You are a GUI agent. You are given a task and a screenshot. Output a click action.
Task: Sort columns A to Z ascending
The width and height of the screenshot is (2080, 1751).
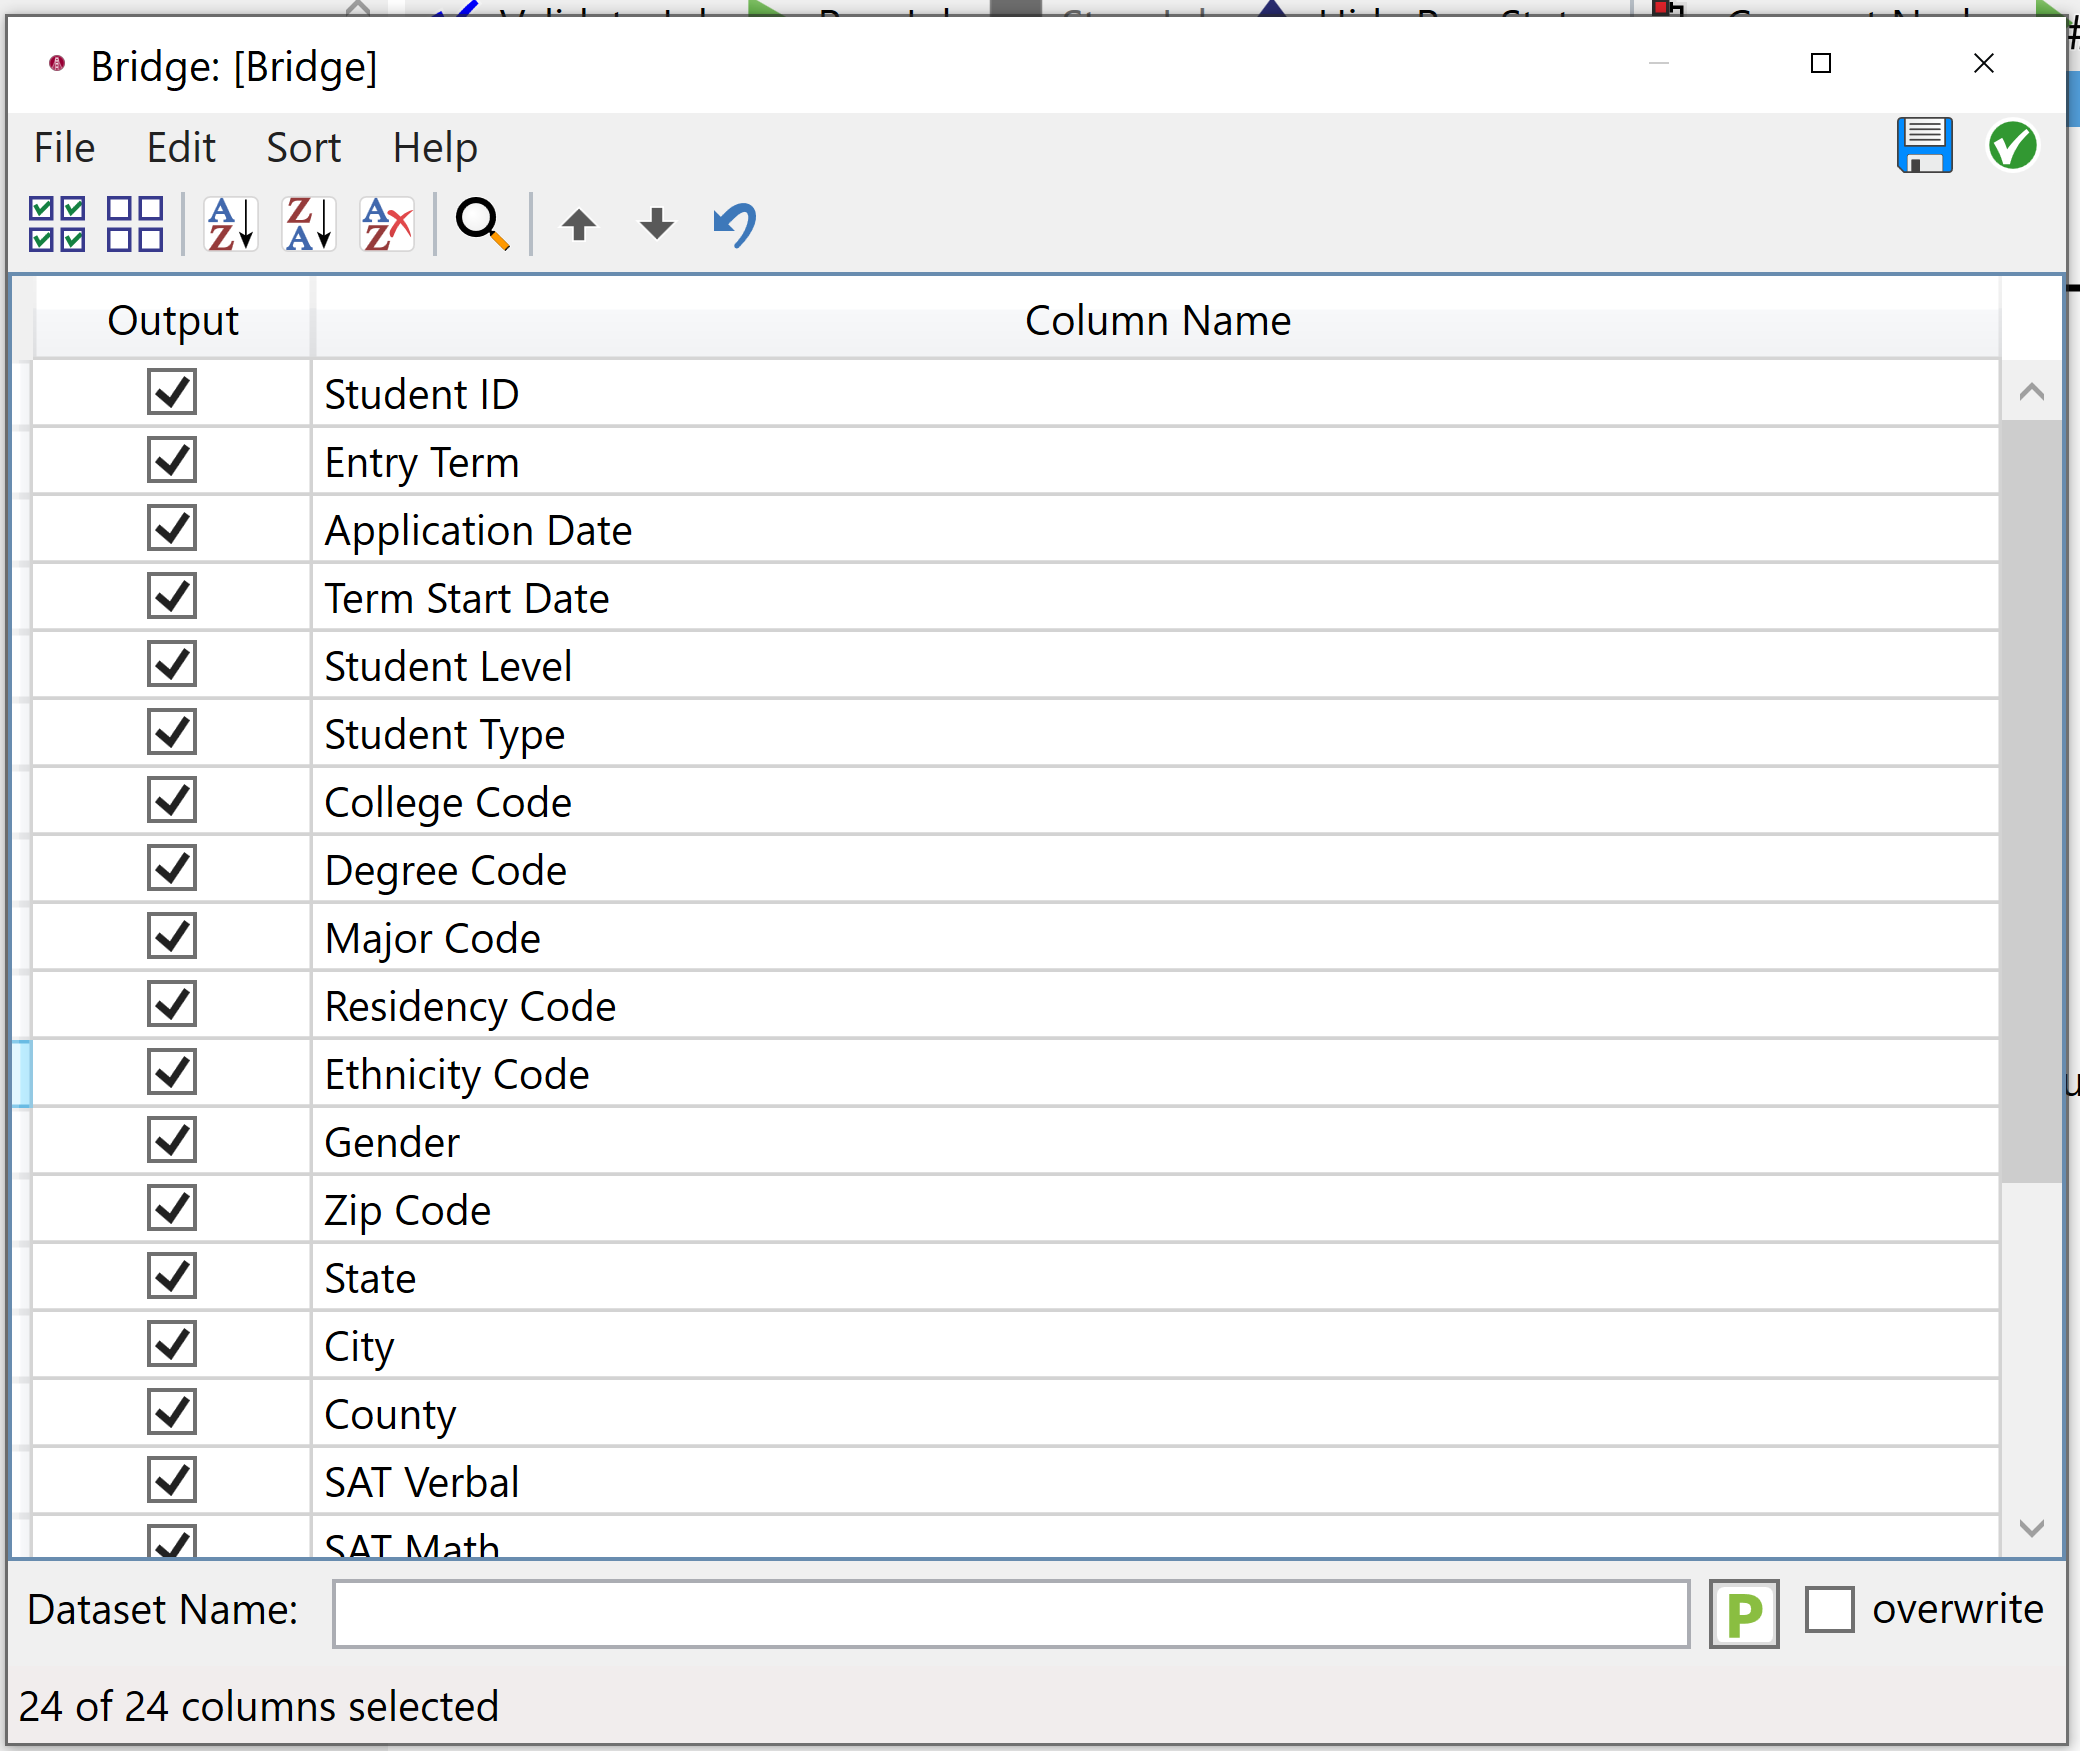[231, 224]
